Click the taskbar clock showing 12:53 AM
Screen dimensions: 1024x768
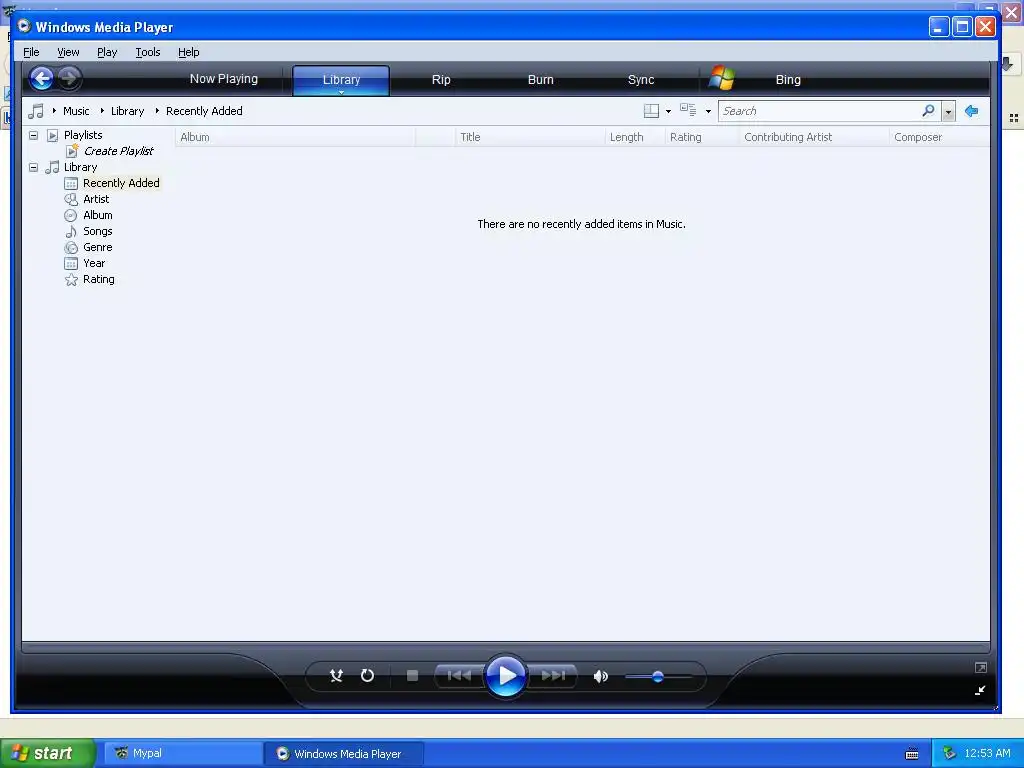987,753
